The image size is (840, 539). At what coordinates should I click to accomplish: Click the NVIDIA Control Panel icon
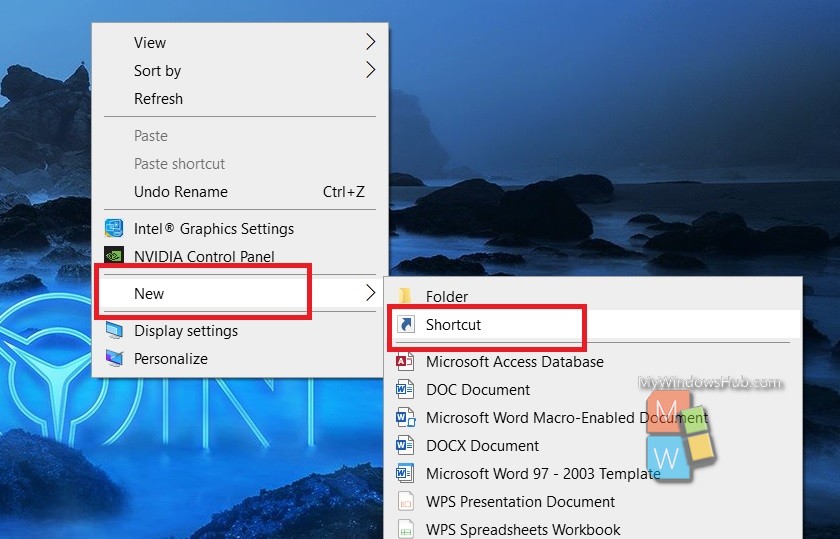point(114,255)
